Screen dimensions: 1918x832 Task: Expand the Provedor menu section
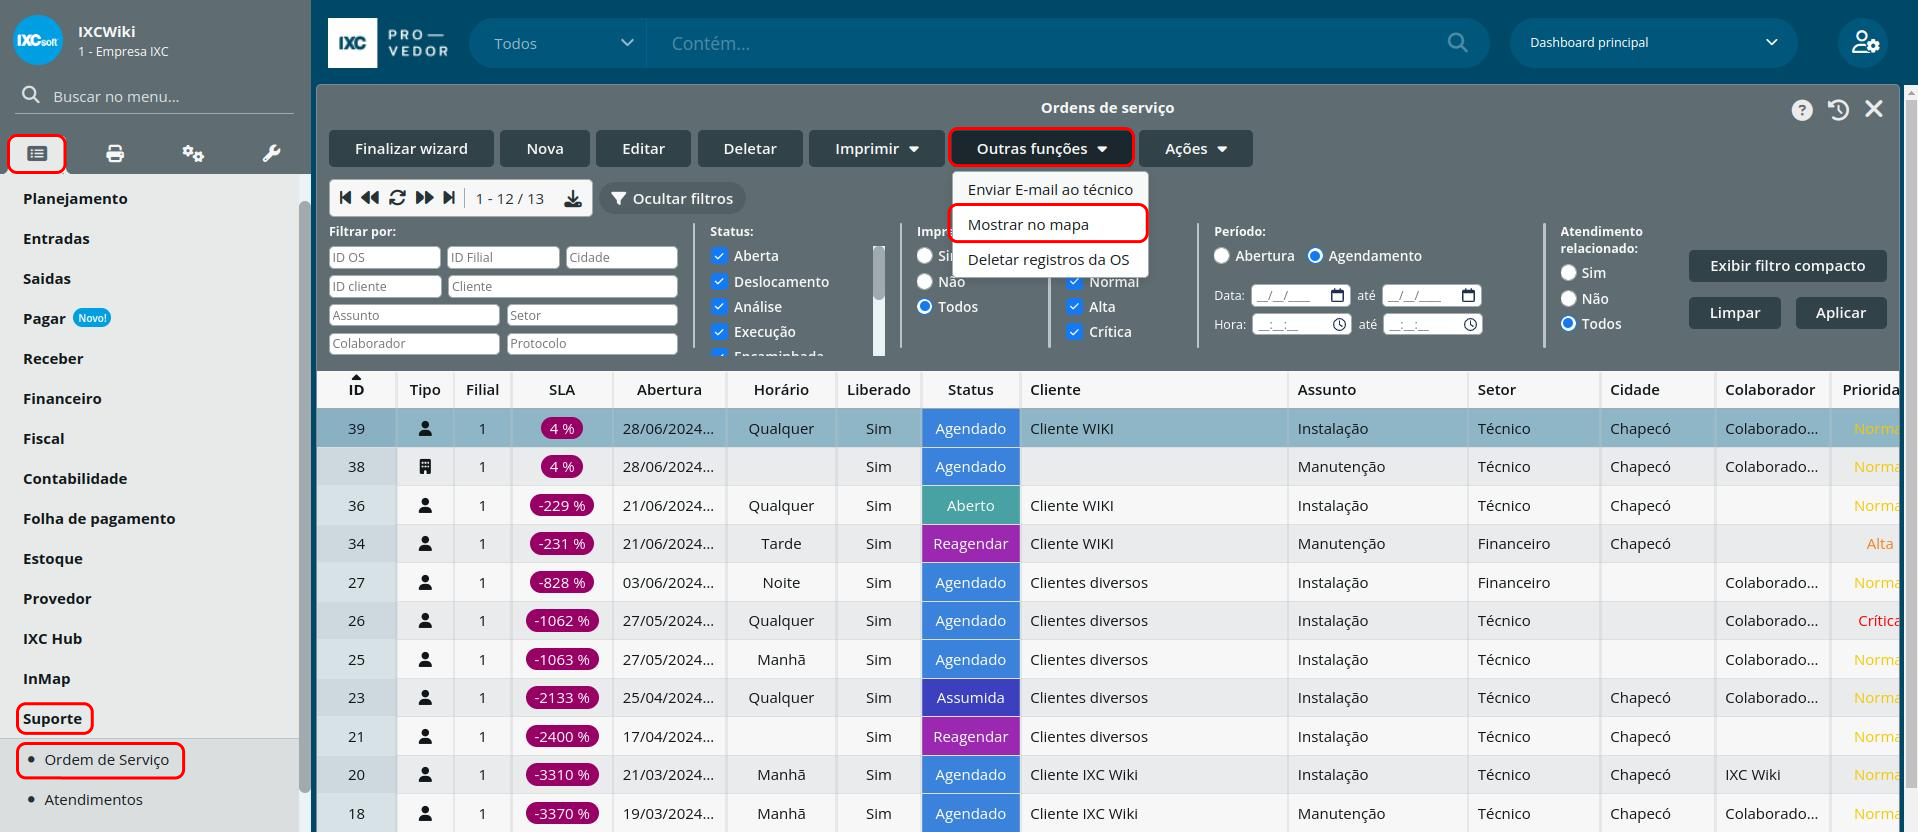pos(57,598)
